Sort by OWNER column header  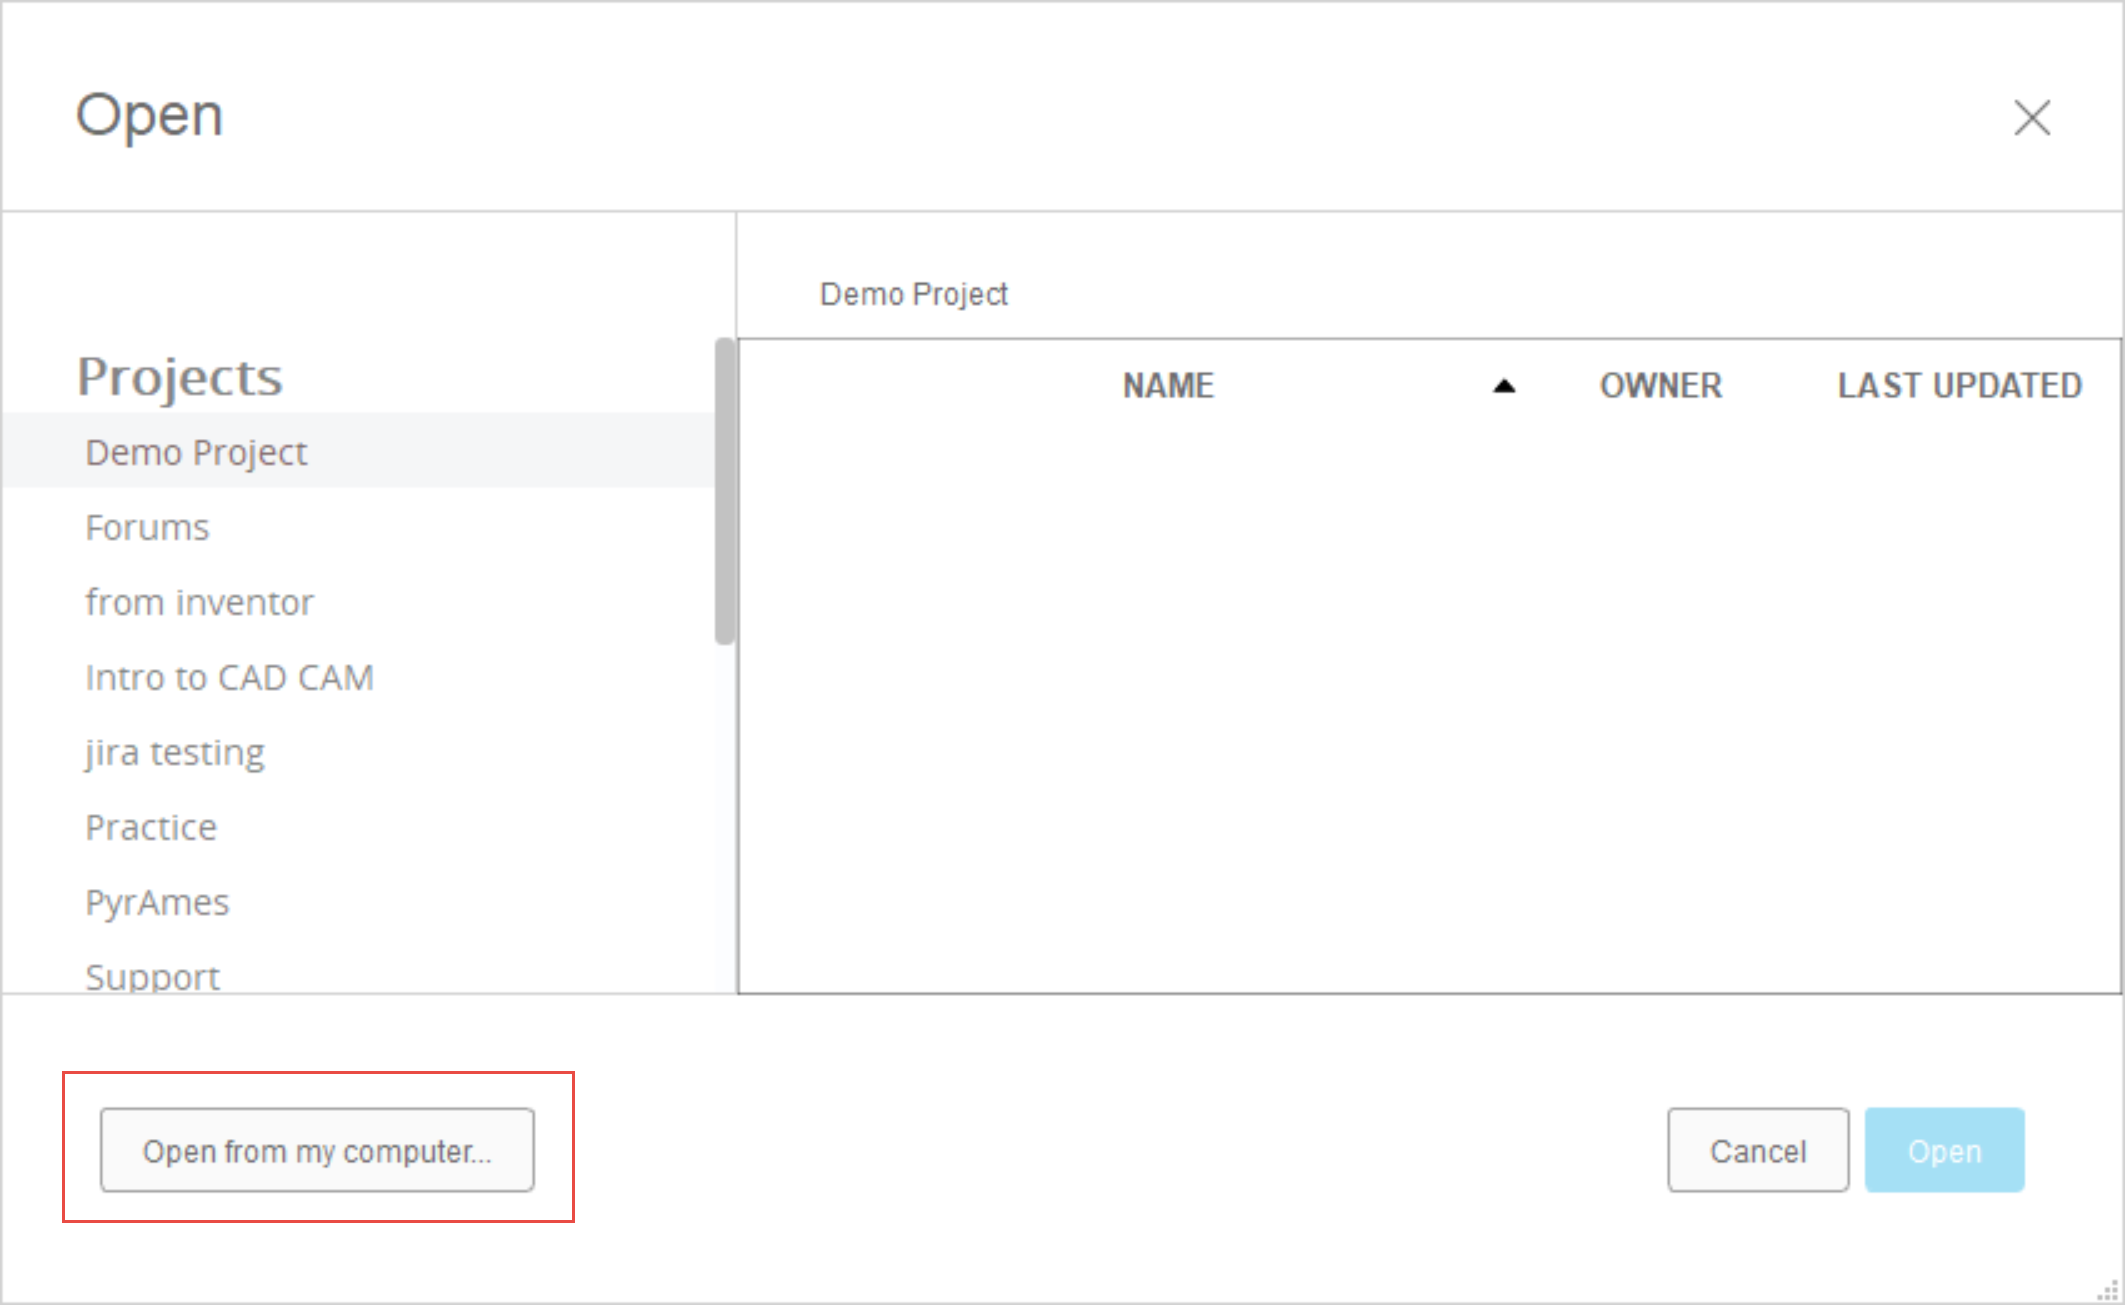click(1660, 385)
